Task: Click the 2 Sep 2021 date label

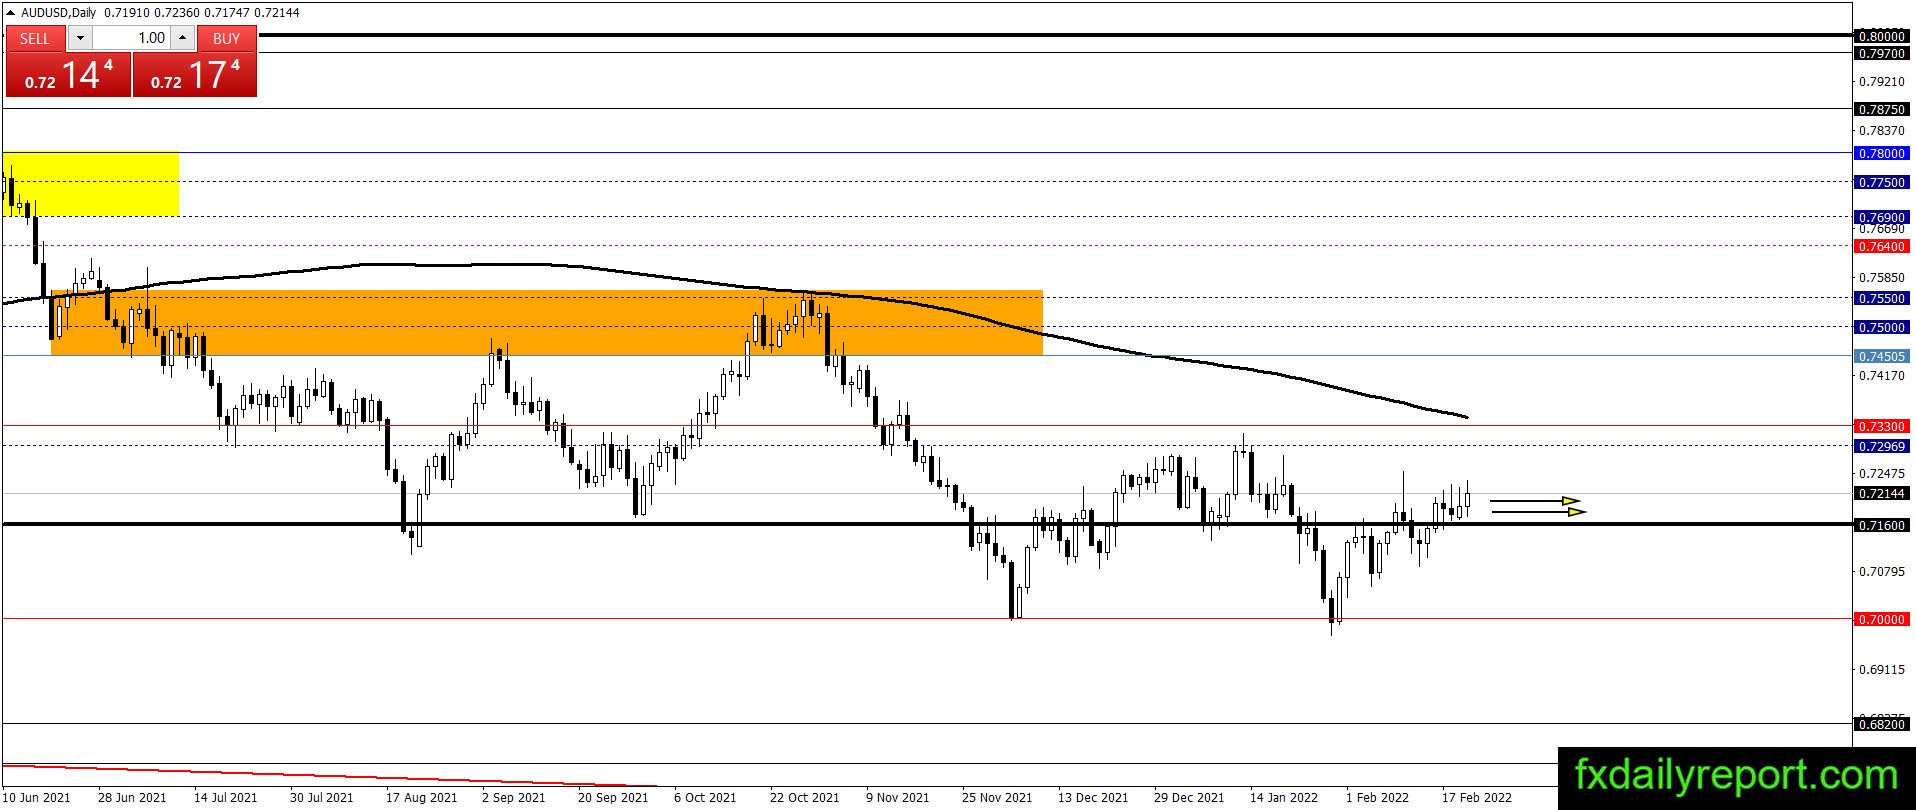Action: coord(513,798)
